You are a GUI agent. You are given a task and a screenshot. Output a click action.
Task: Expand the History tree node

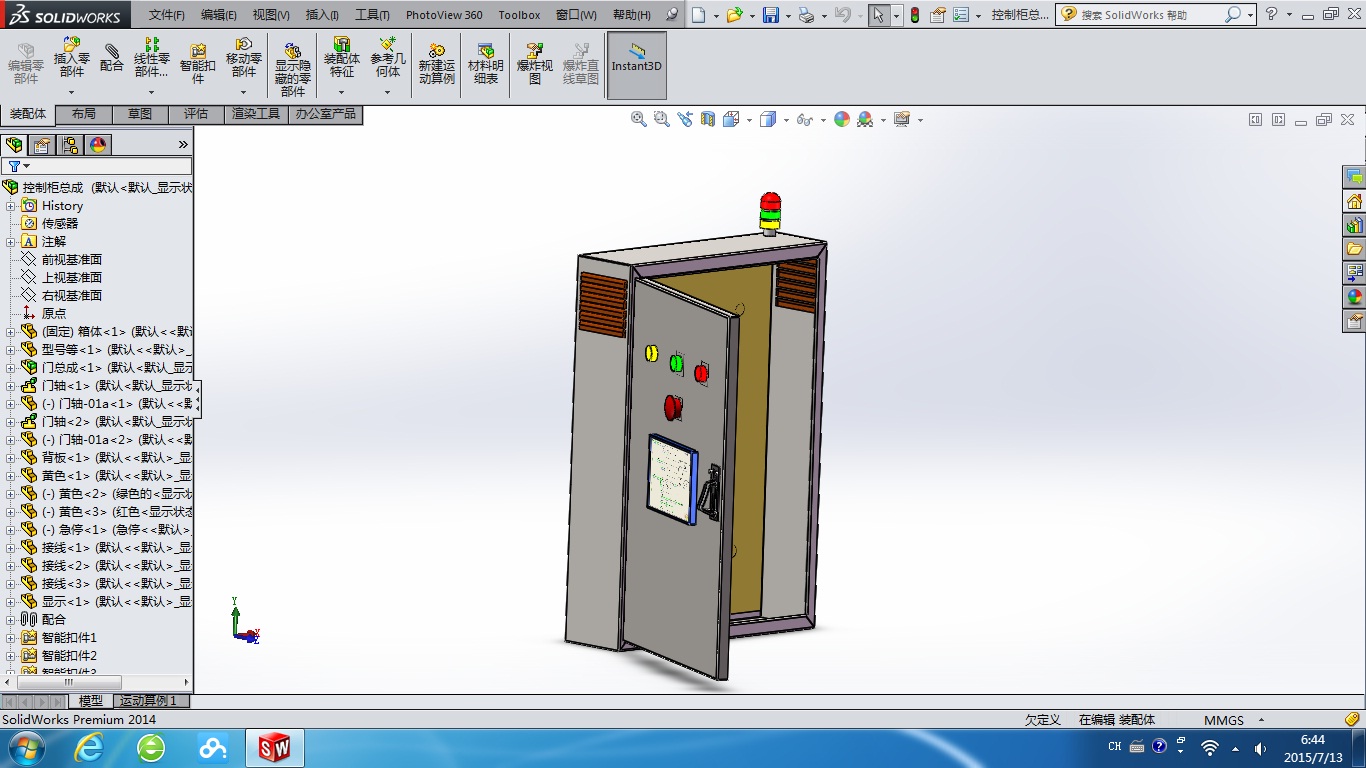pos(11,206)
